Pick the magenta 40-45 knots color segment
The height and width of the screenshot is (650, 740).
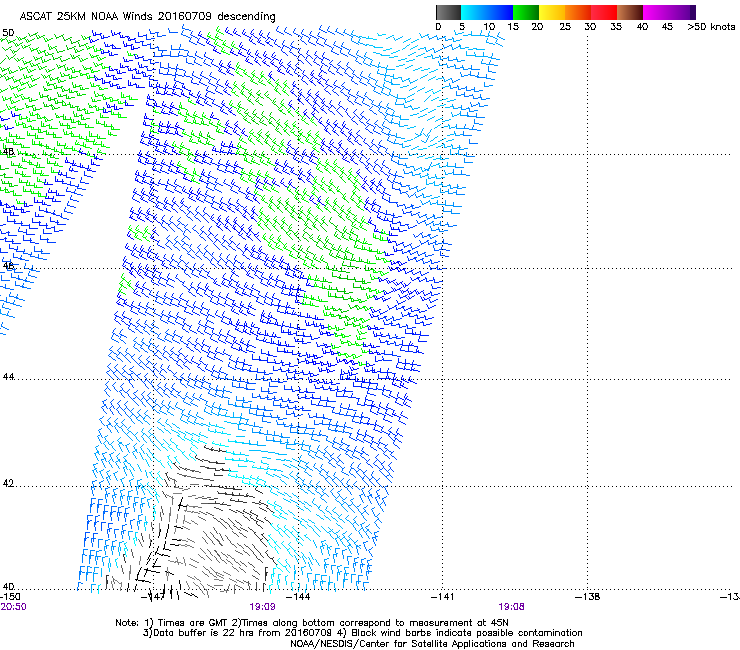pos(656,12)
